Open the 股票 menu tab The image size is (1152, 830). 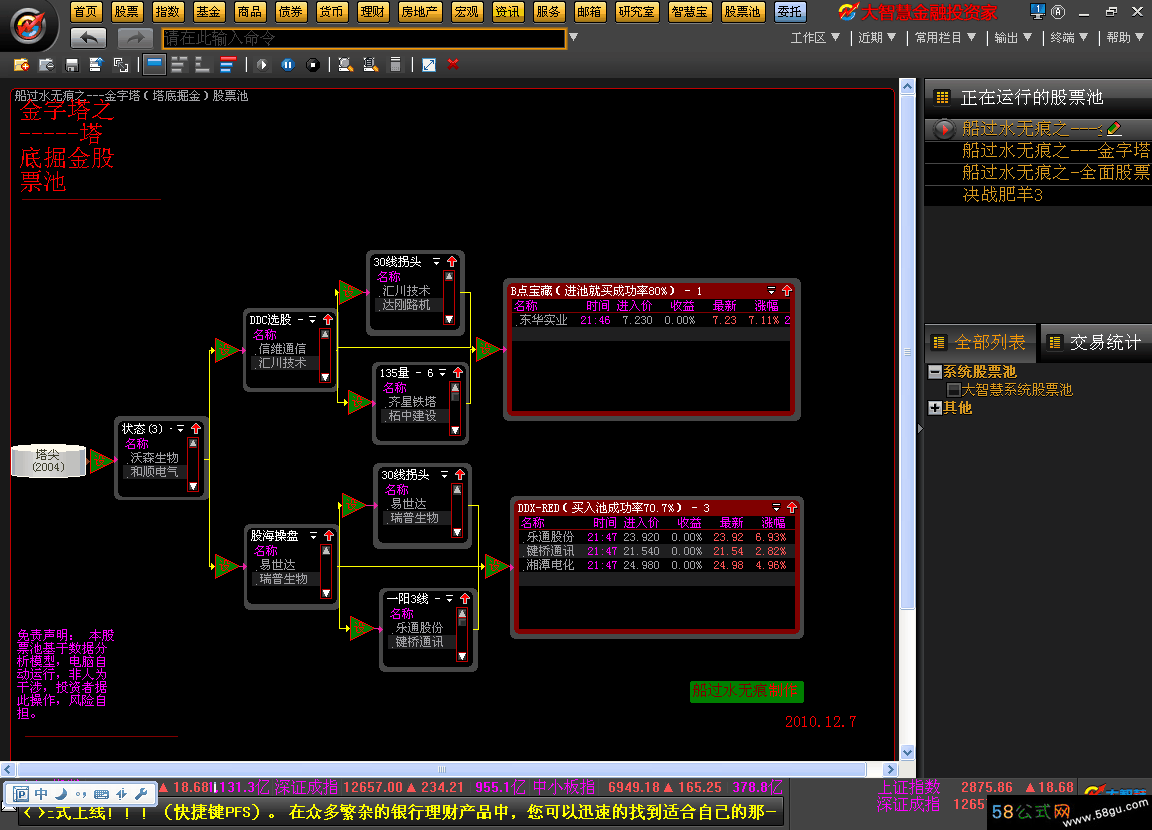point(126,12)
